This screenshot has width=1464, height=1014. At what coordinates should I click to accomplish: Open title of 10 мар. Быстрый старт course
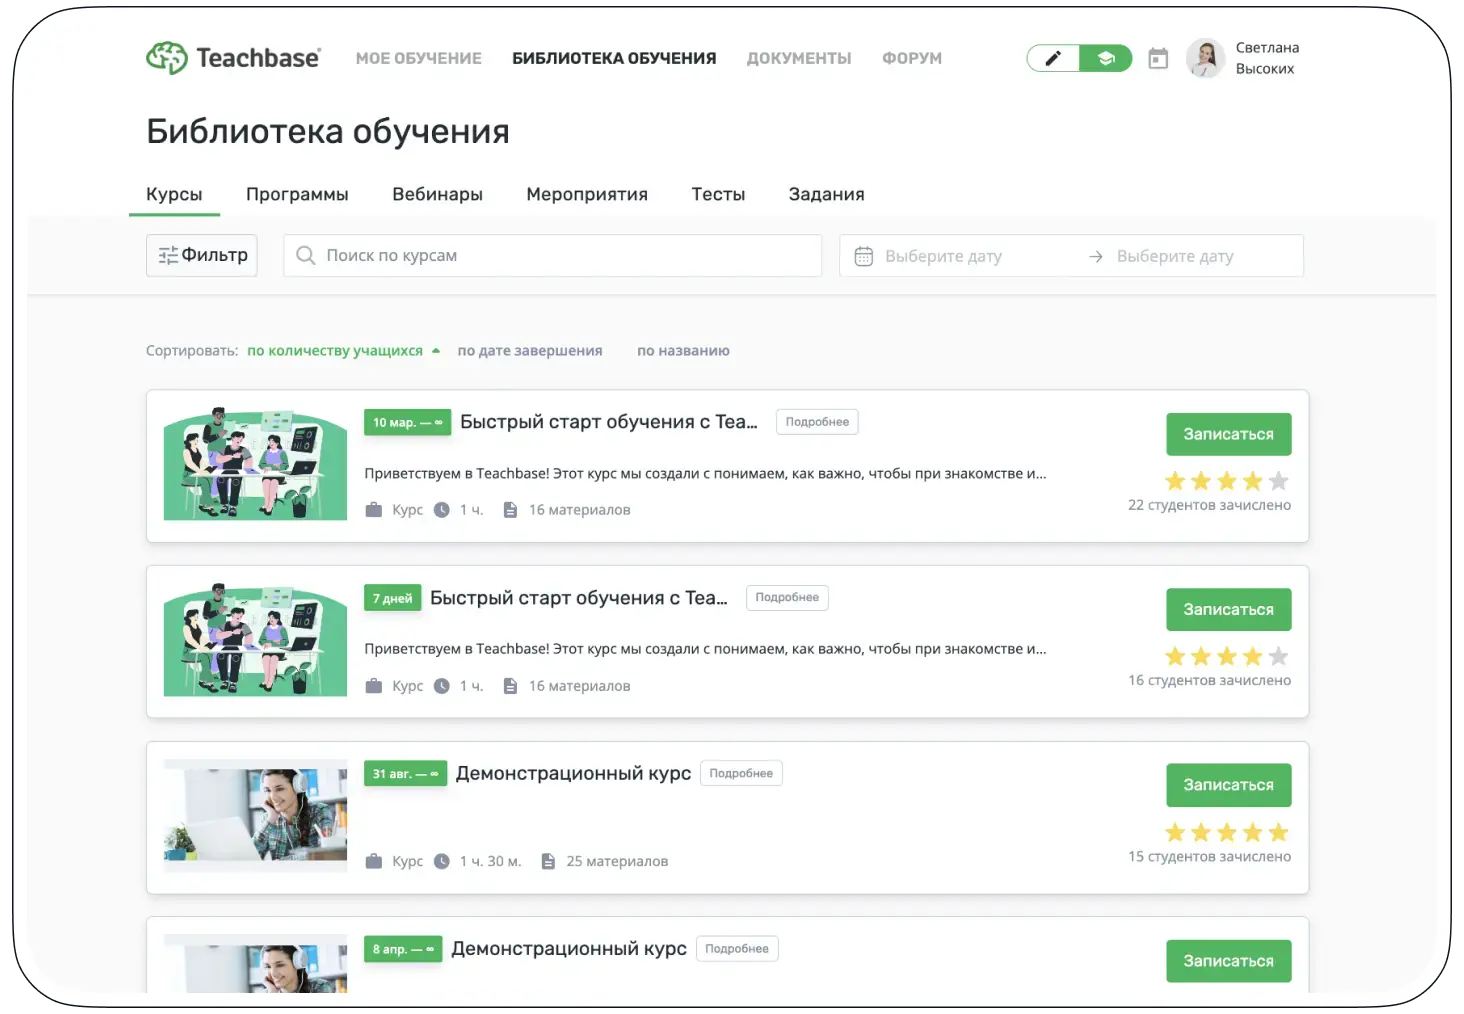609,422
